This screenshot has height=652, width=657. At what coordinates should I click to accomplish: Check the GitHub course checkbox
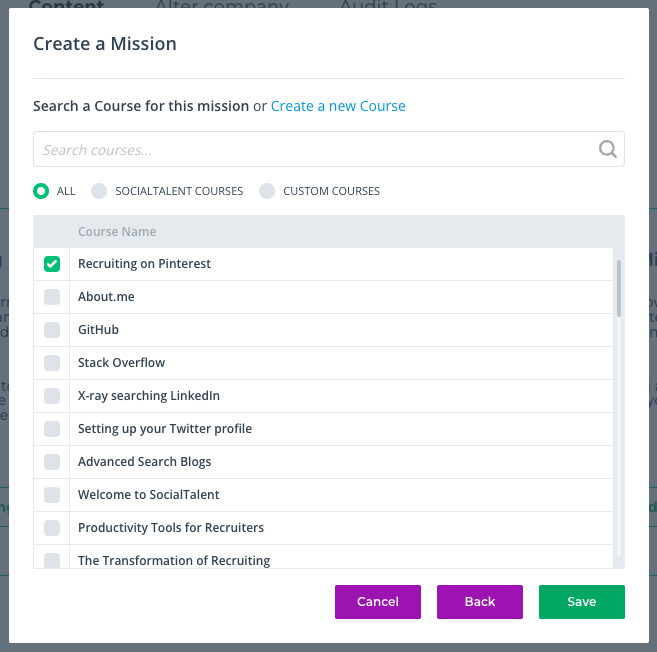(x=52, y=330)
